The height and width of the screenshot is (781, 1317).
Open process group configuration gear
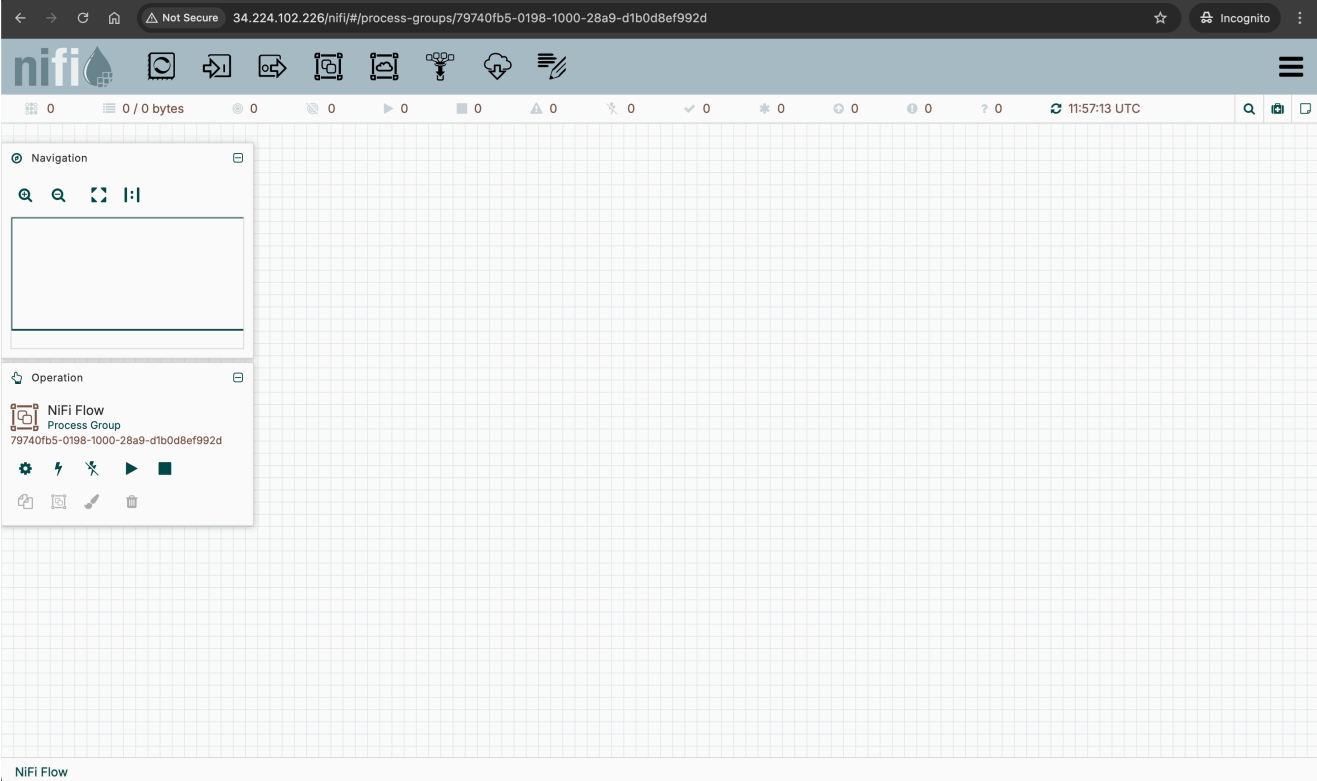[24, 468]
